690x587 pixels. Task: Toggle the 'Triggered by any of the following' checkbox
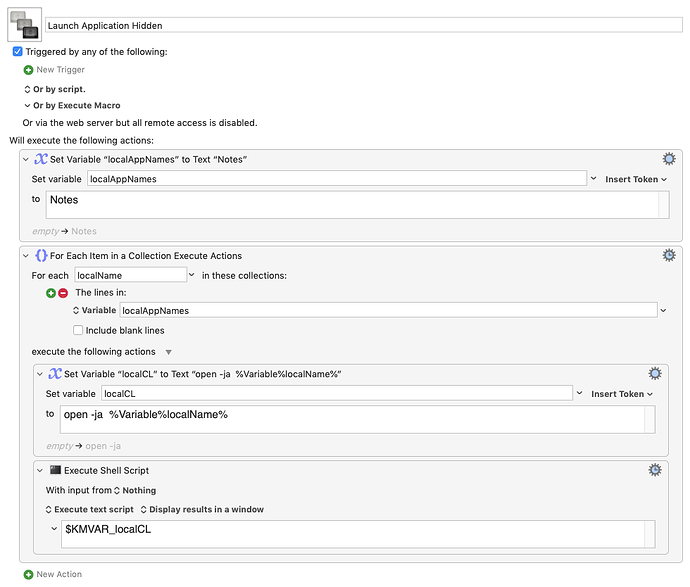(18, 51)
